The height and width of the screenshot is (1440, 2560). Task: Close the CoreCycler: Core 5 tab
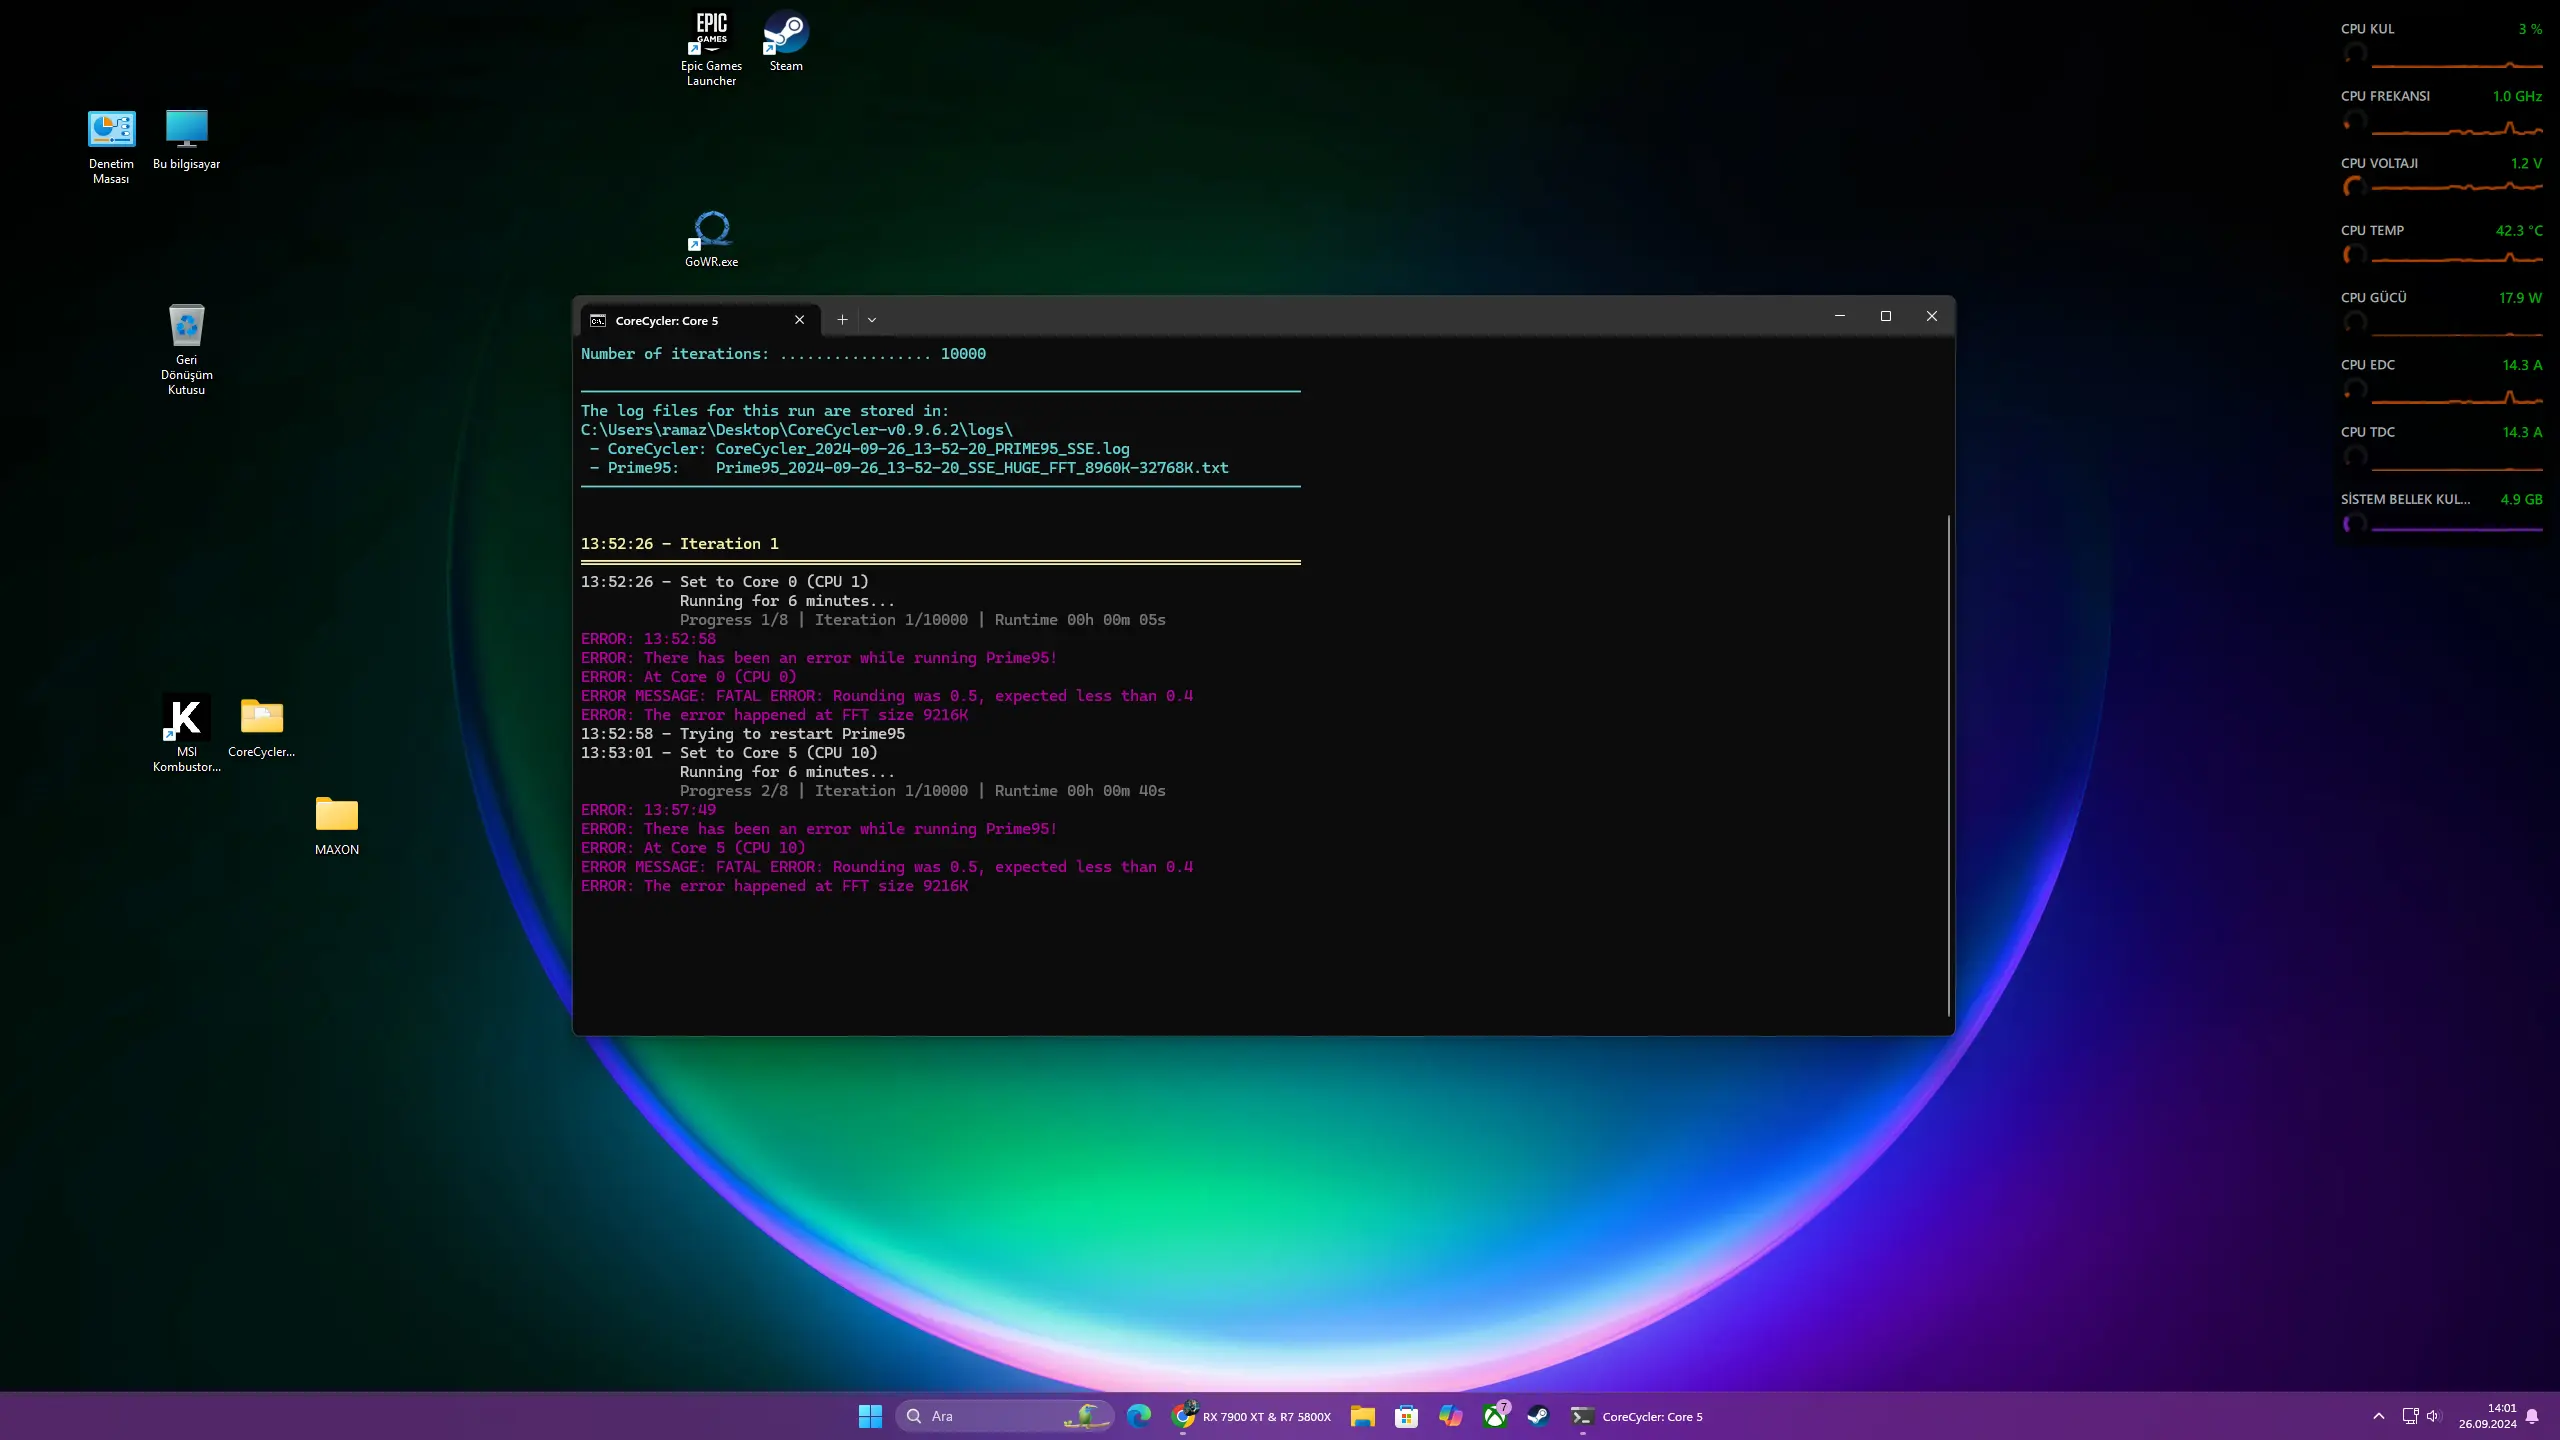[799, 320]
